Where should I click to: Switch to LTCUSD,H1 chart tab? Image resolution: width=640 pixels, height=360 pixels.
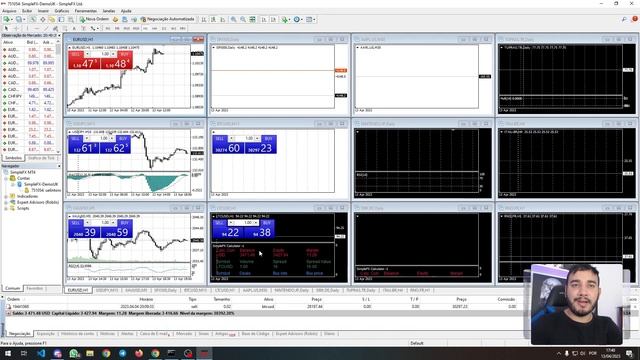pos(225,290)
